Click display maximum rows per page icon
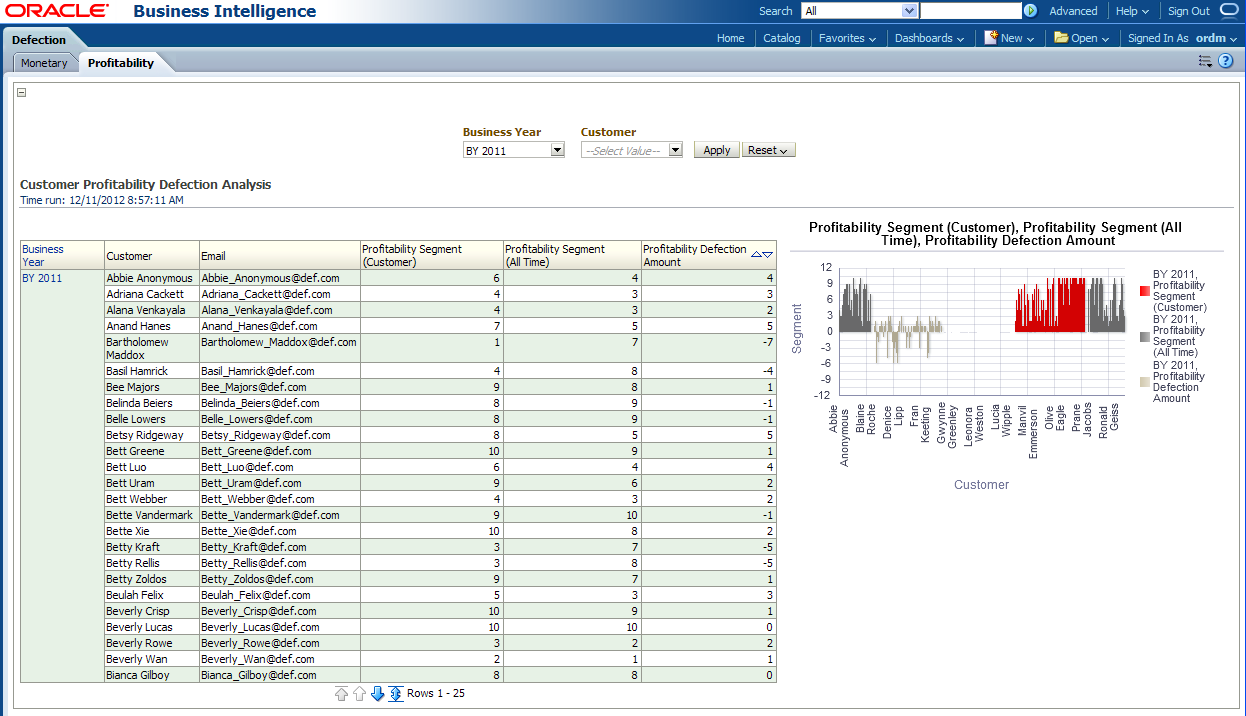Screen dimensions: 1246x716 pyautogui.click(x=396, y=694)
